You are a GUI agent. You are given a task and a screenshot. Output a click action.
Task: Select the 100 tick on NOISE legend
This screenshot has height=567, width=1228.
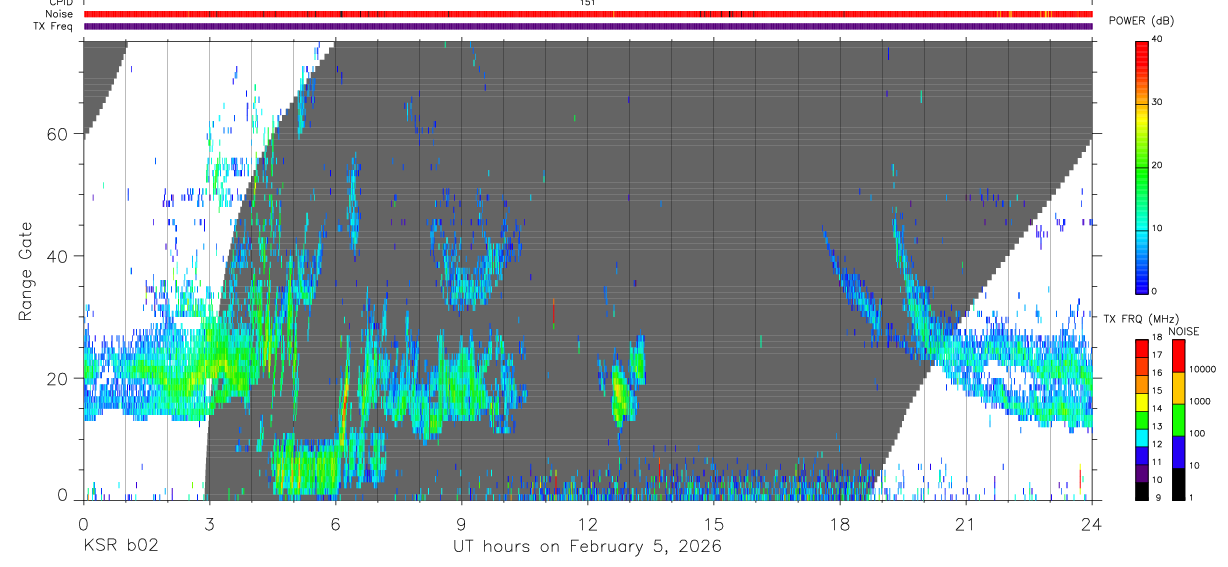[1197, 433]
